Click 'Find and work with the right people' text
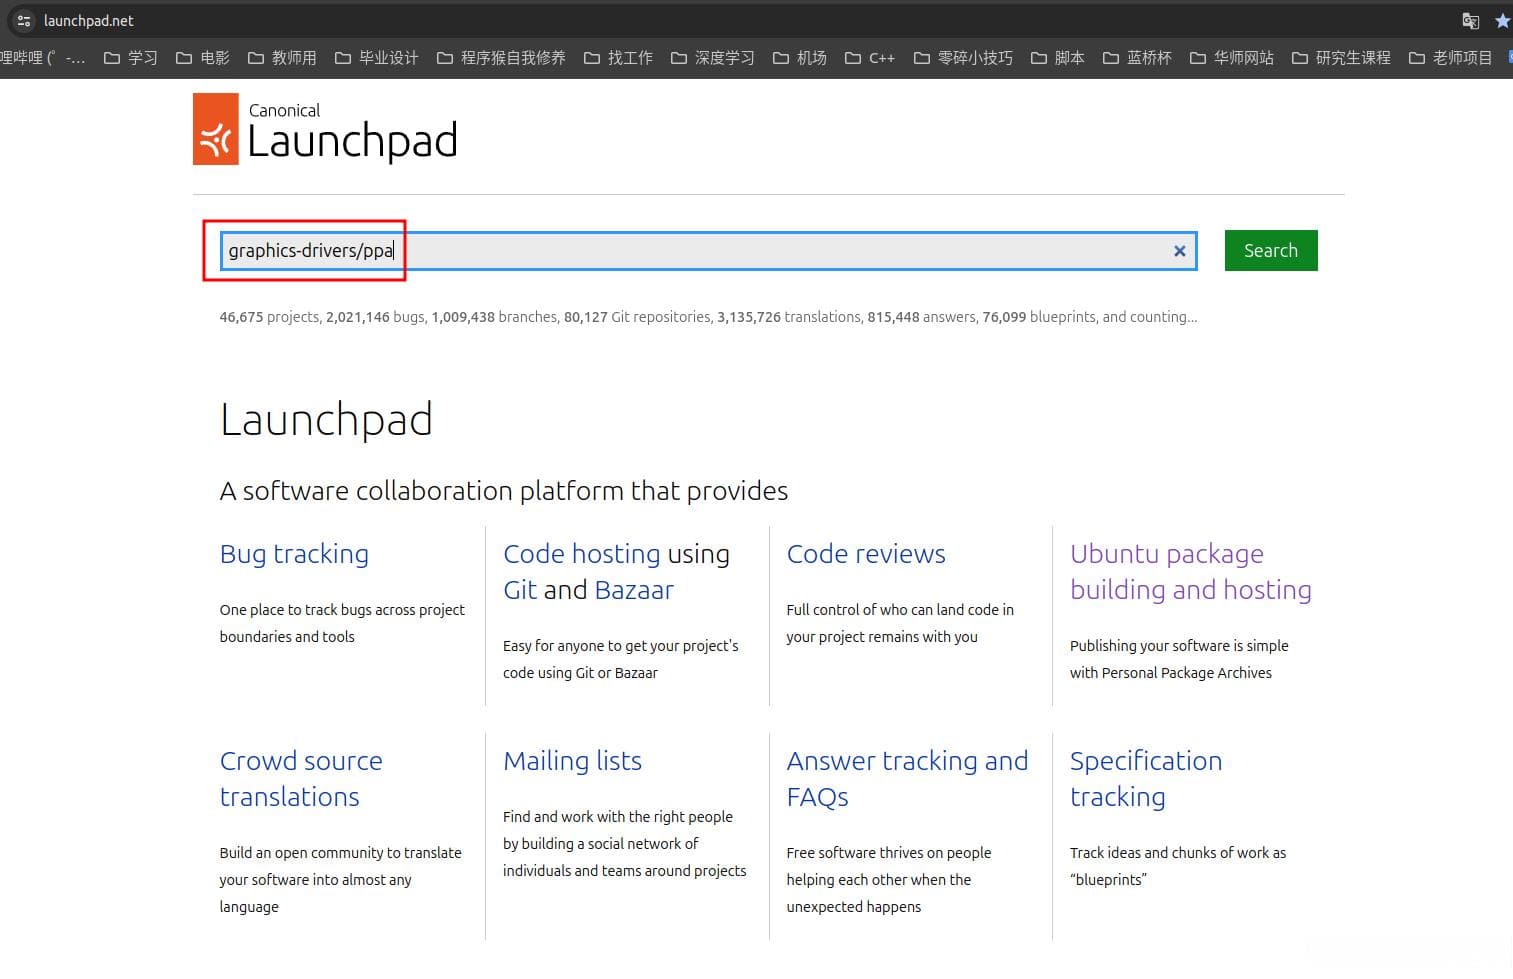This screenshot has width=1513, height=979. point(625,844)
